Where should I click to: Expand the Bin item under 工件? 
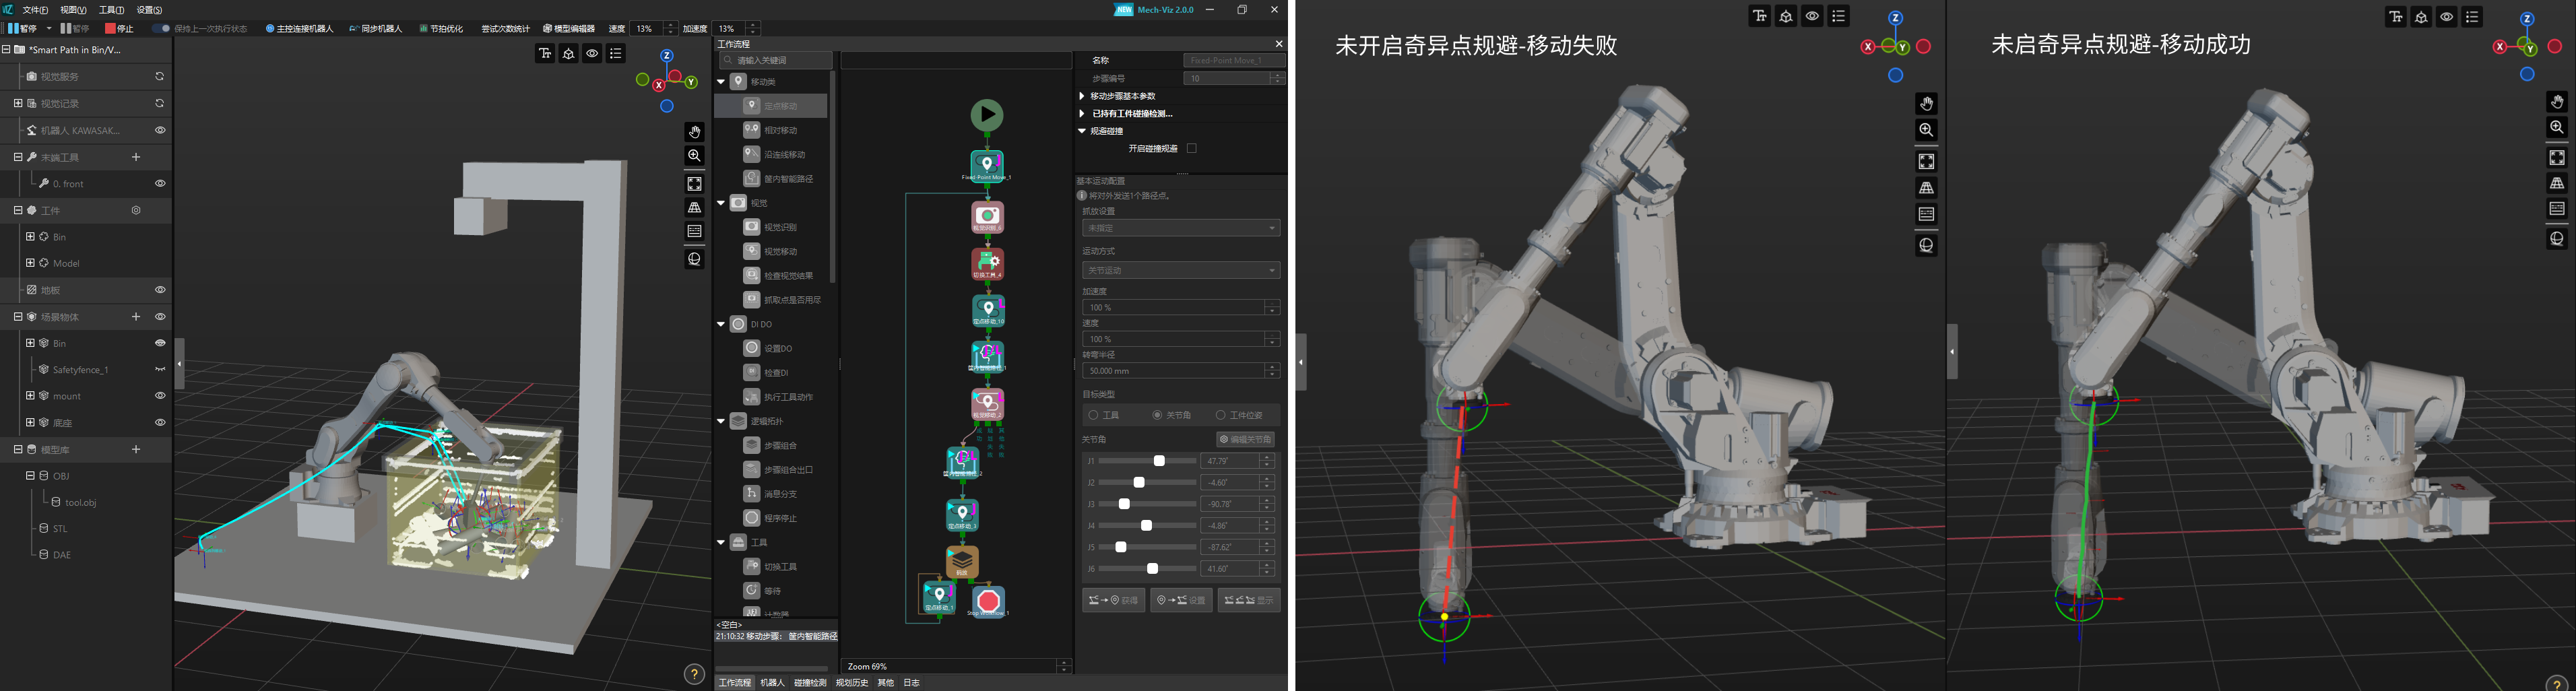[x=30, y=236]
